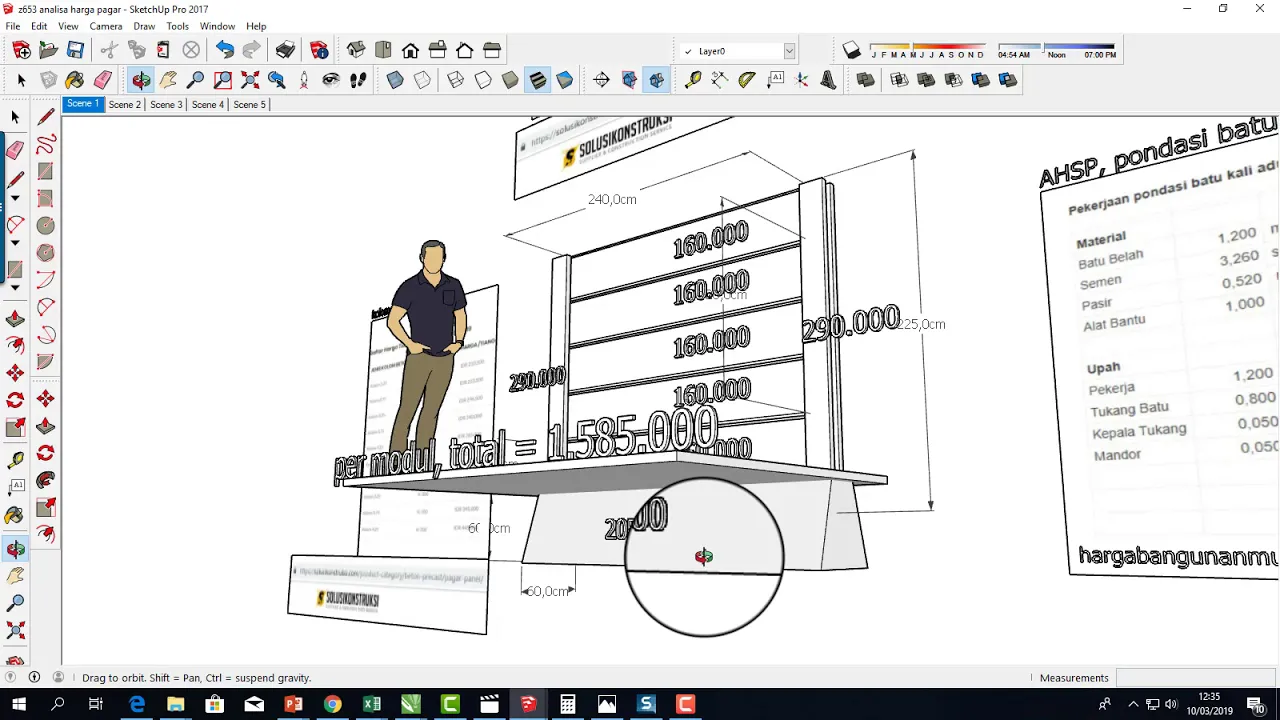Adjust the shadow time-of-day slider
Image resolution: width=1280 pixels, height=720 pixels.
[x=1056, y=47]
